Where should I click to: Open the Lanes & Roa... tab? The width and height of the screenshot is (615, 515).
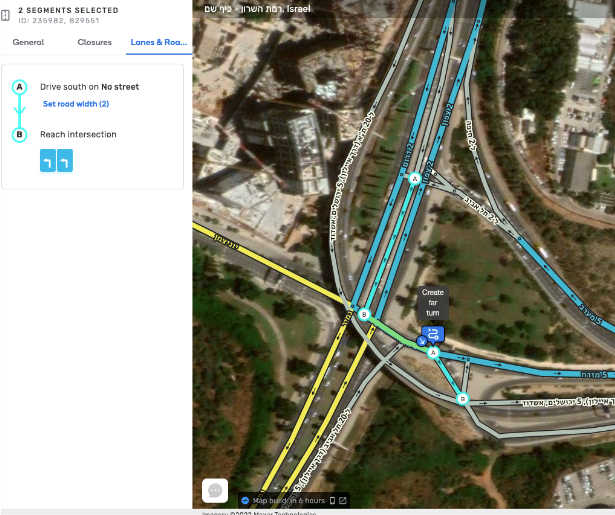pos(159,42)
